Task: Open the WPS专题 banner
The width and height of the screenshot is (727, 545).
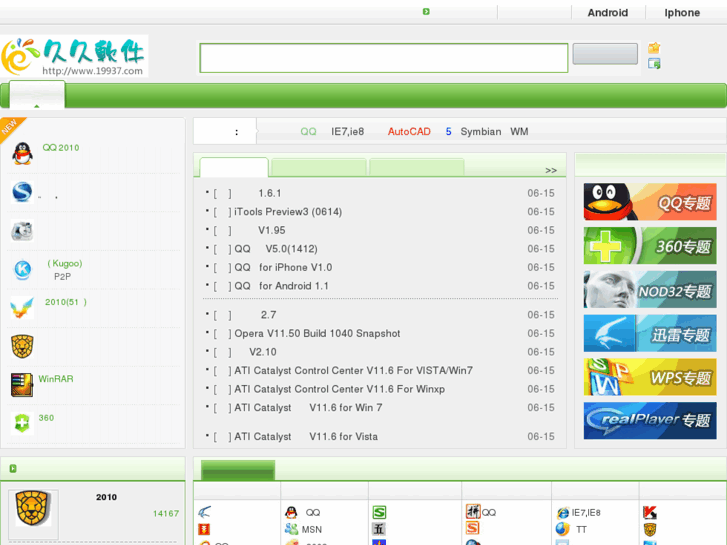Action: tap(650, 377)
